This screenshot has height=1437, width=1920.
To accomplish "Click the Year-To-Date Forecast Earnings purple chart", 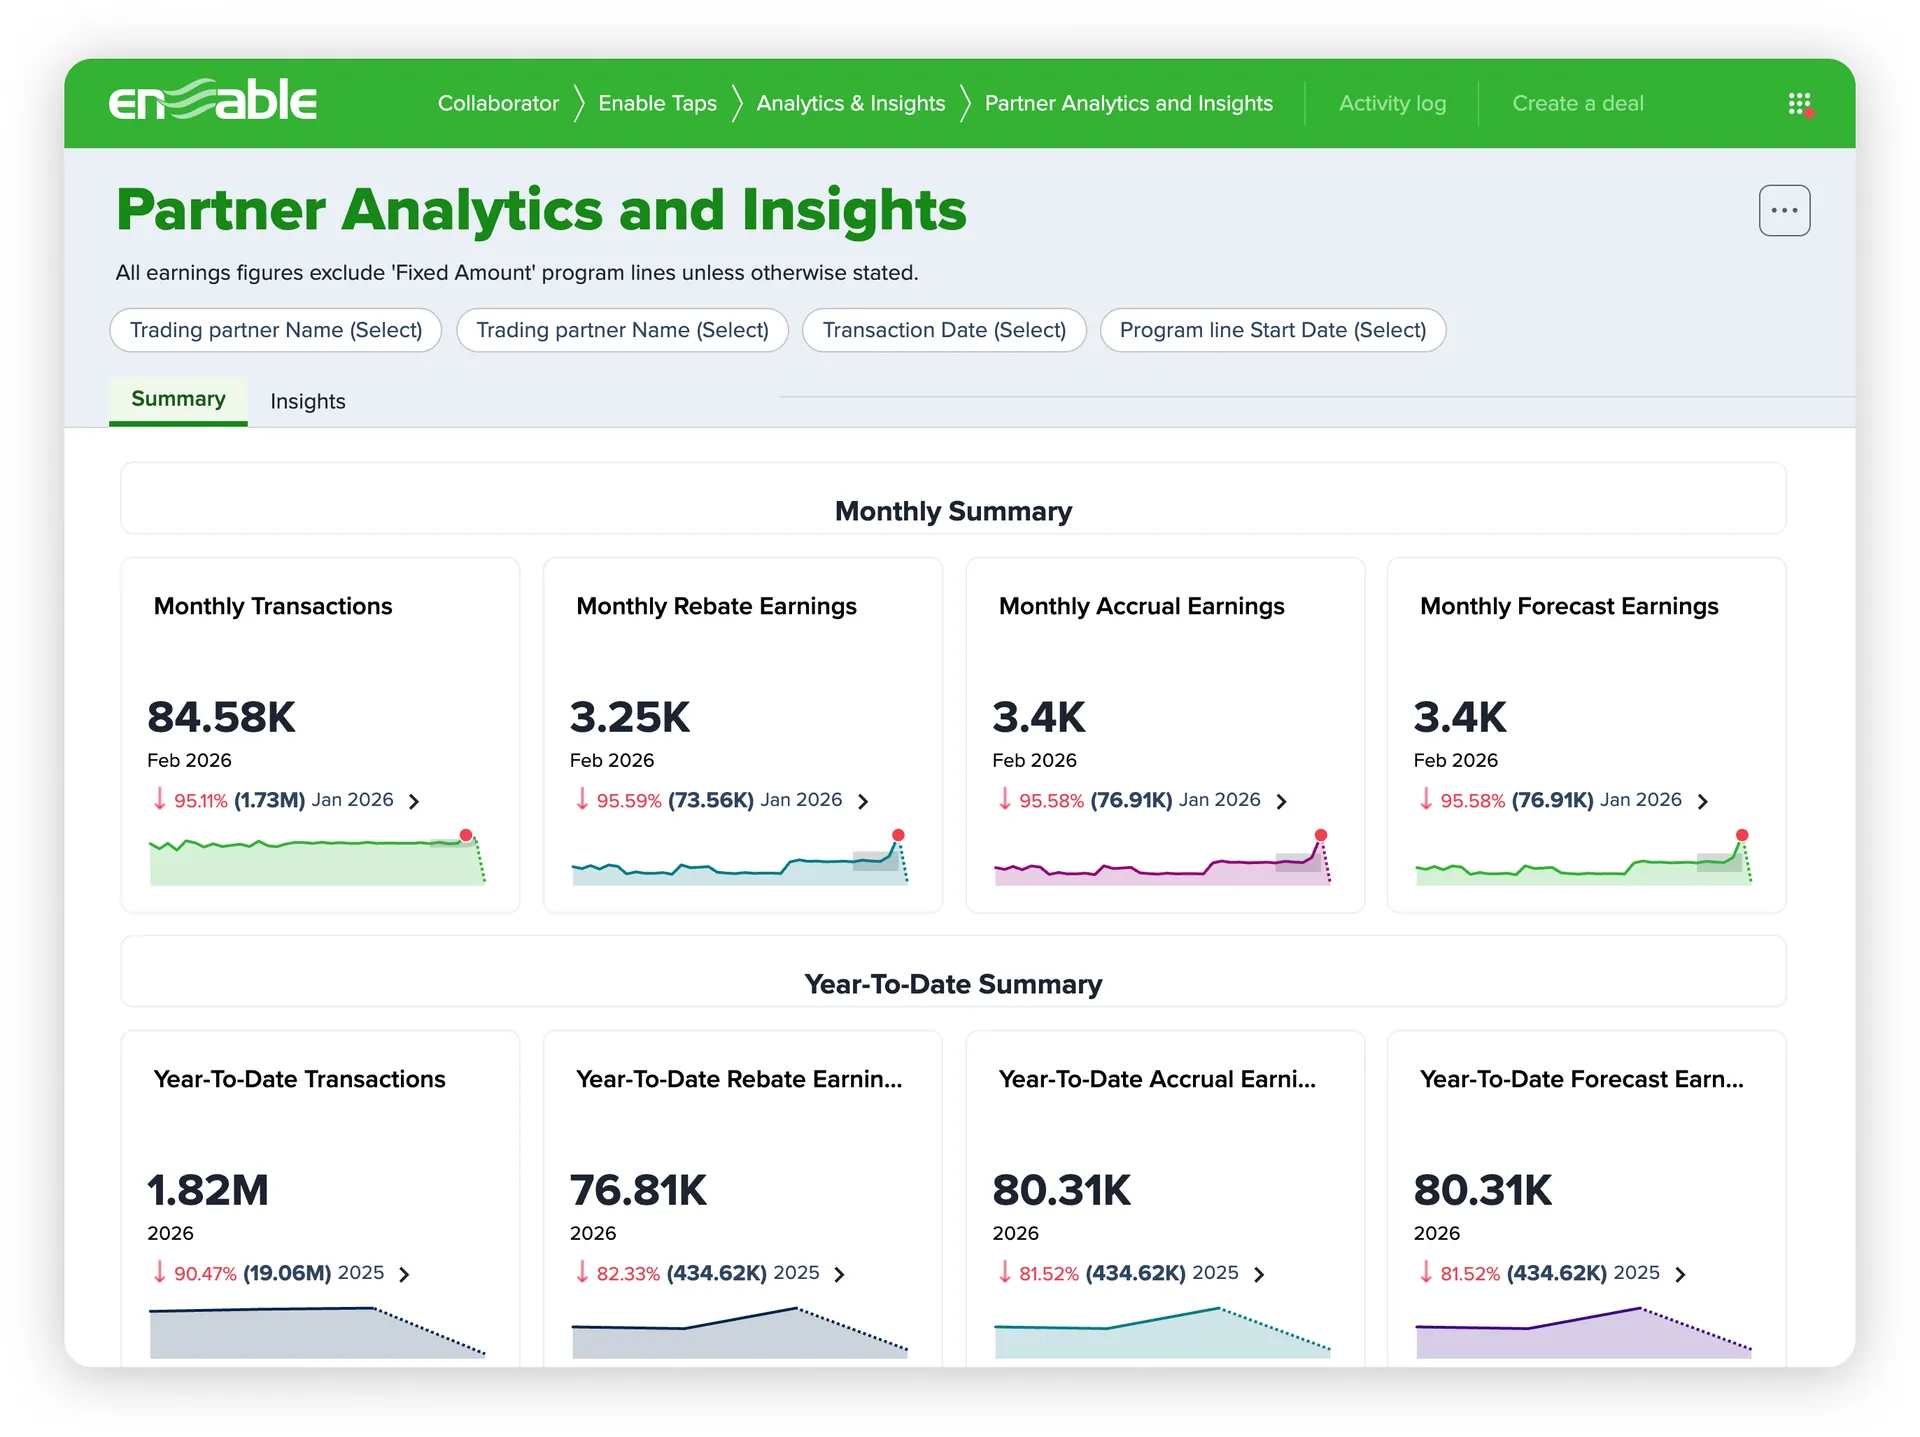I will click(x=1584, y=1332).
